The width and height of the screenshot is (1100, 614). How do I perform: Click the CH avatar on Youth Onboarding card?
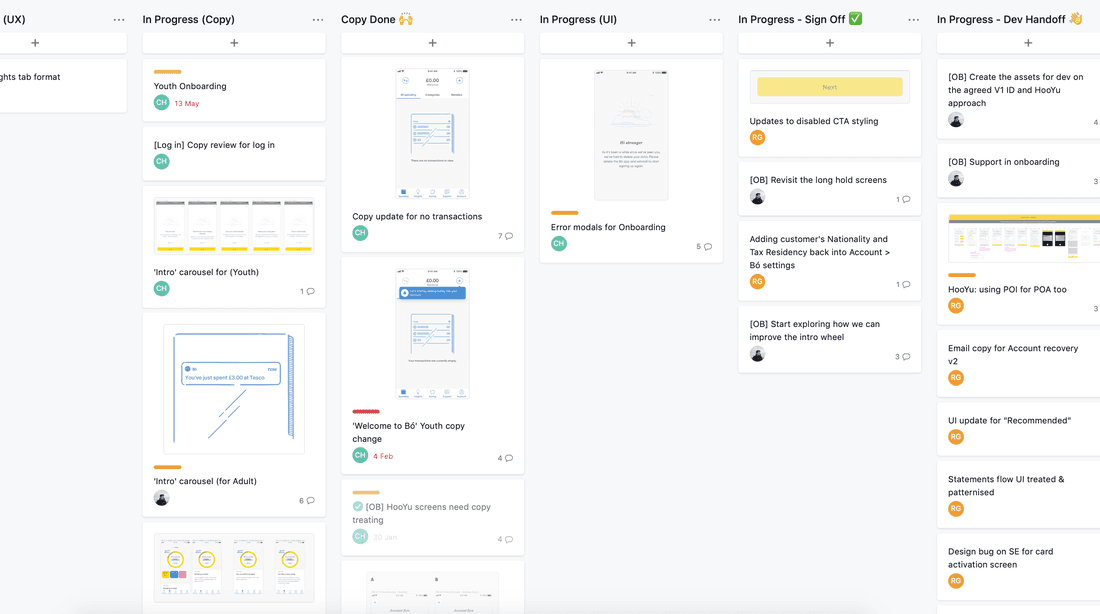161,102
